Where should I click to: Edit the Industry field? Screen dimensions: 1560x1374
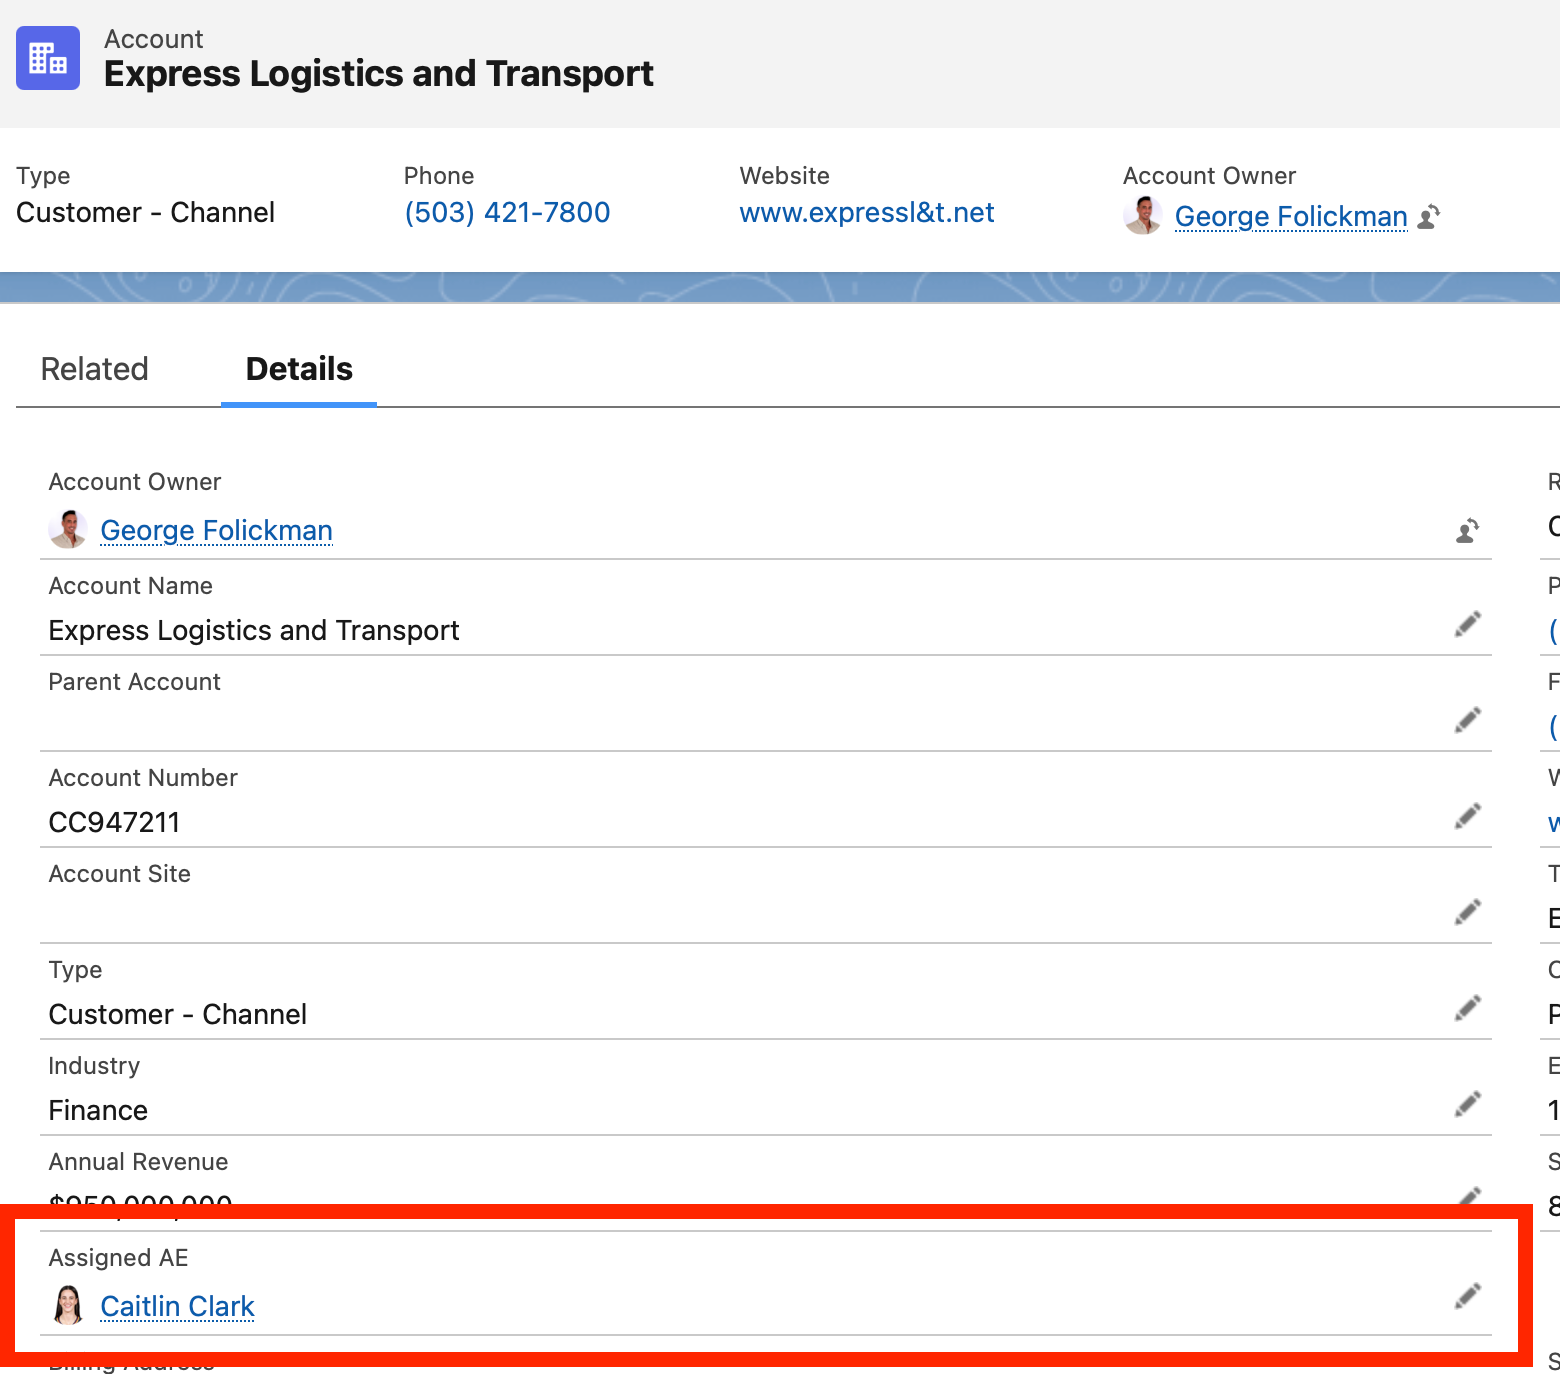[1467, 1103]
